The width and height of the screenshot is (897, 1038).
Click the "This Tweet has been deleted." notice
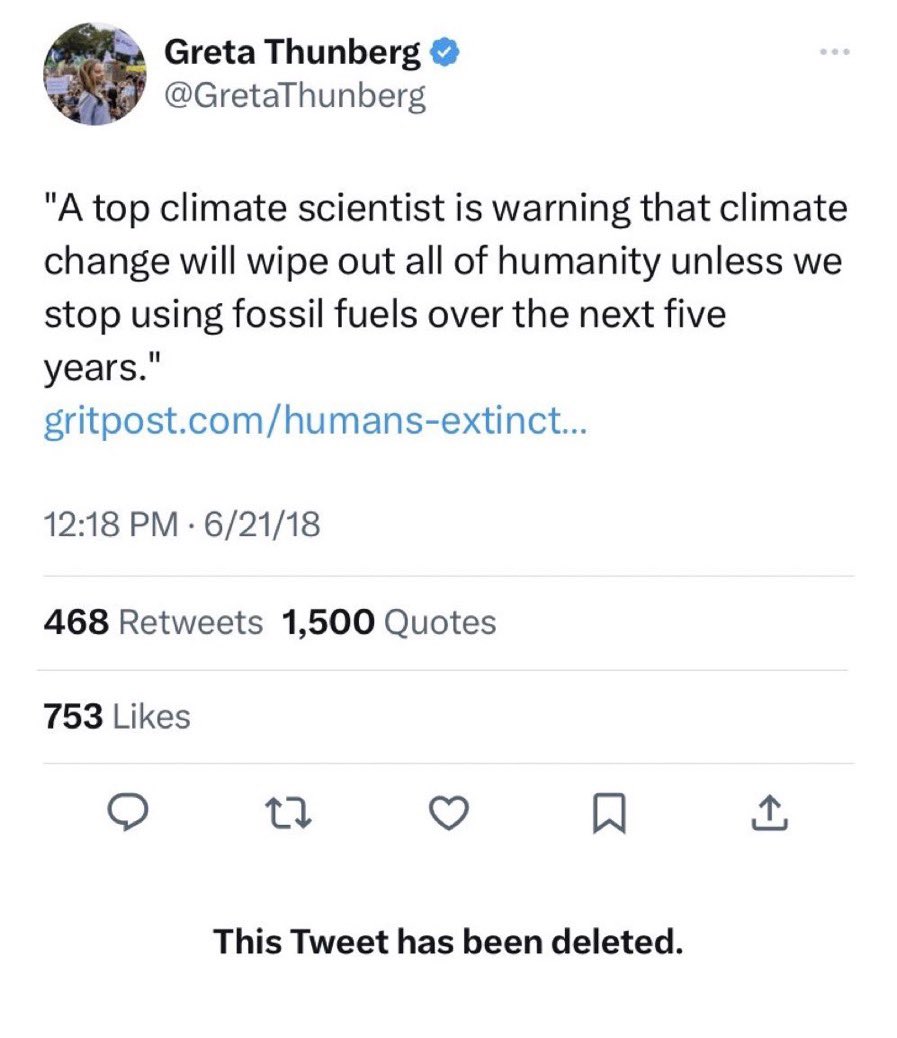click(x=448, y=941)
